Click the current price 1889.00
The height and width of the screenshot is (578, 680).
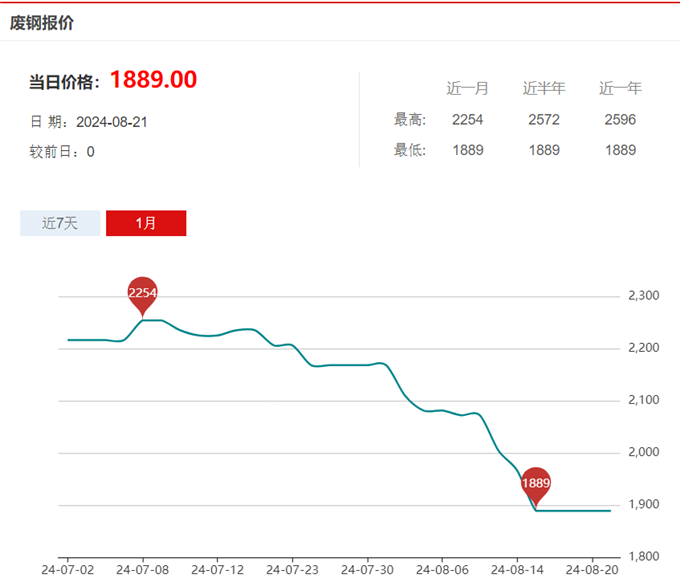[x=153, y=80]
